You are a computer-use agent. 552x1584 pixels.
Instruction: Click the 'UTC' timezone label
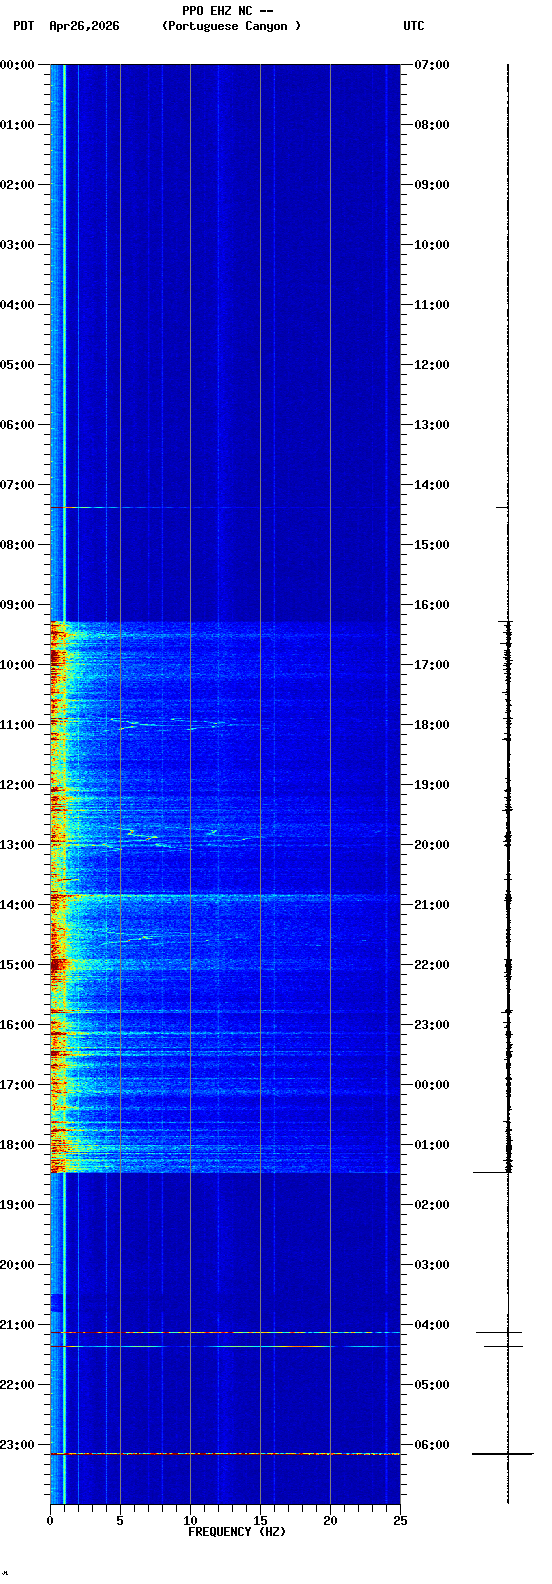point(414,26)
